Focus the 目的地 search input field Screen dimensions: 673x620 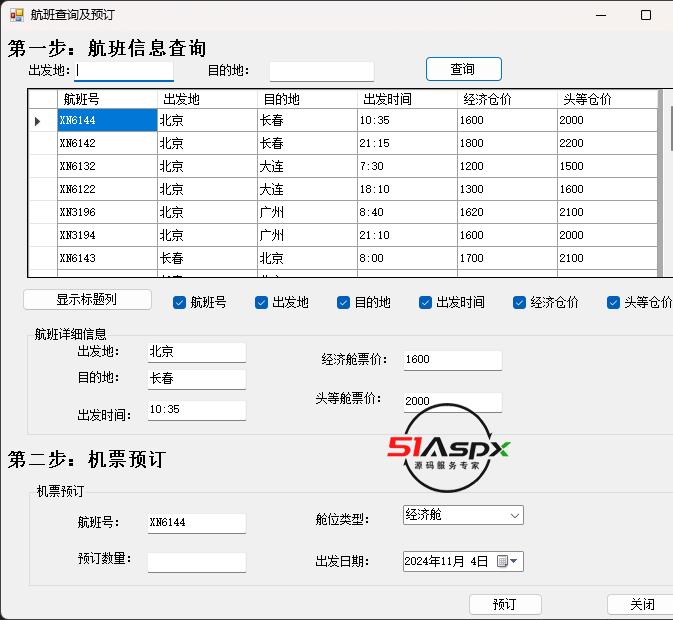tap(321, 71)
